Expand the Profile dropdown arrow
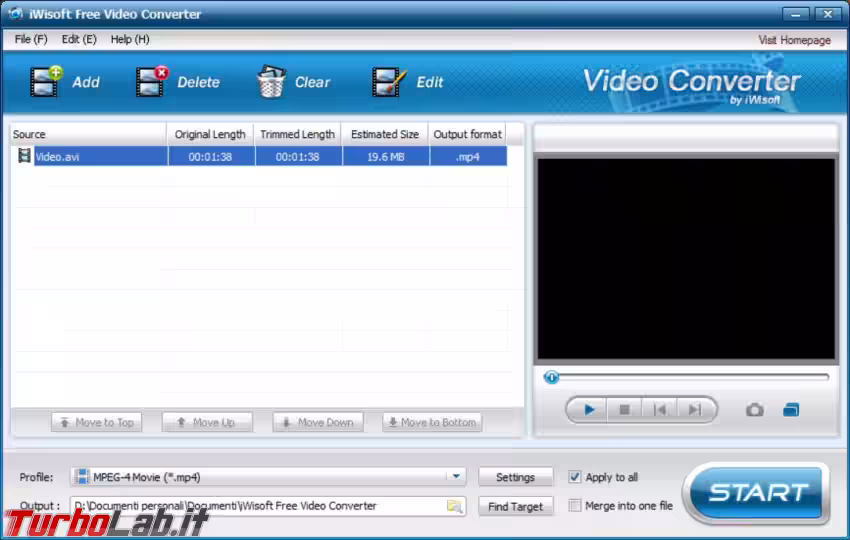 [456, 477]
